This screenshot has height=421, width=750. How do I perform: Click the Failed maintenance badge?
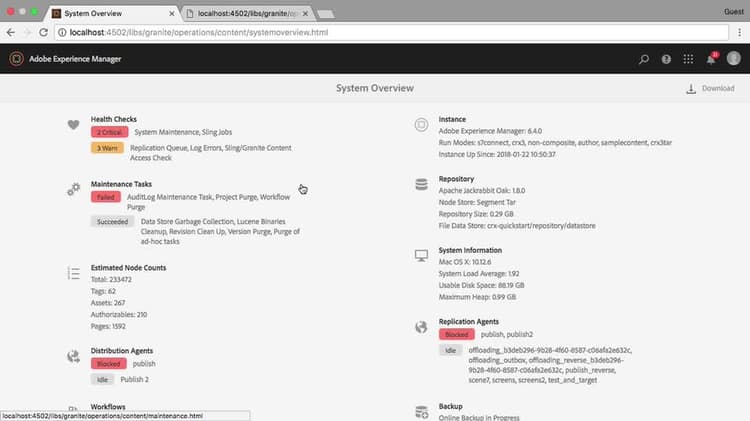106,197
